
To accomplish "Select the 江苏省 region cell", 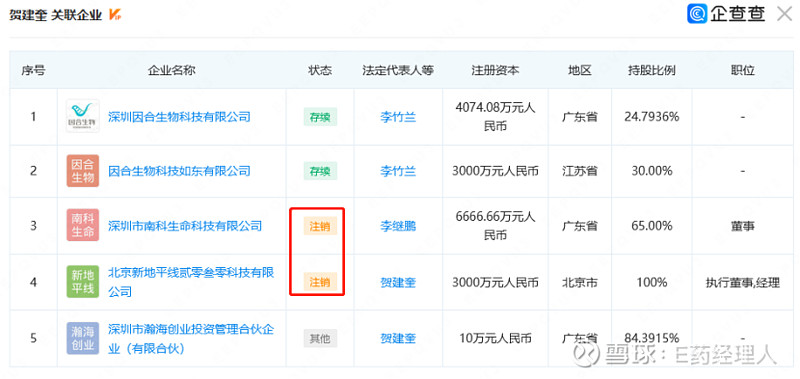I will (580, 171).
